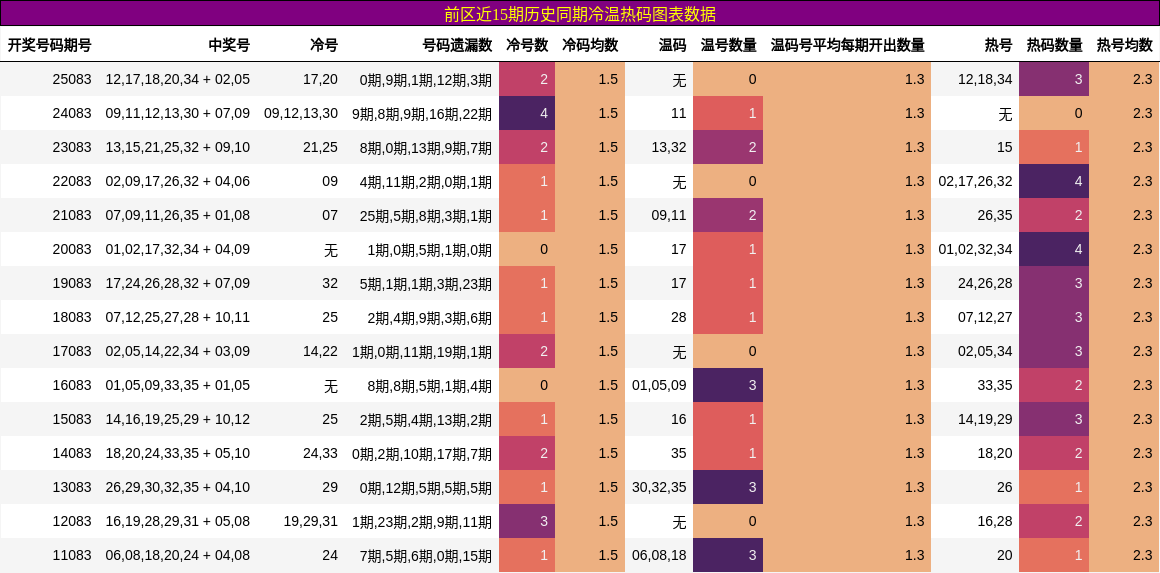Image resolution: width=1160 pixels, height=573 pixels.
Task: Select cold numbers 19,29,31 cell
Action: (311, 521)
